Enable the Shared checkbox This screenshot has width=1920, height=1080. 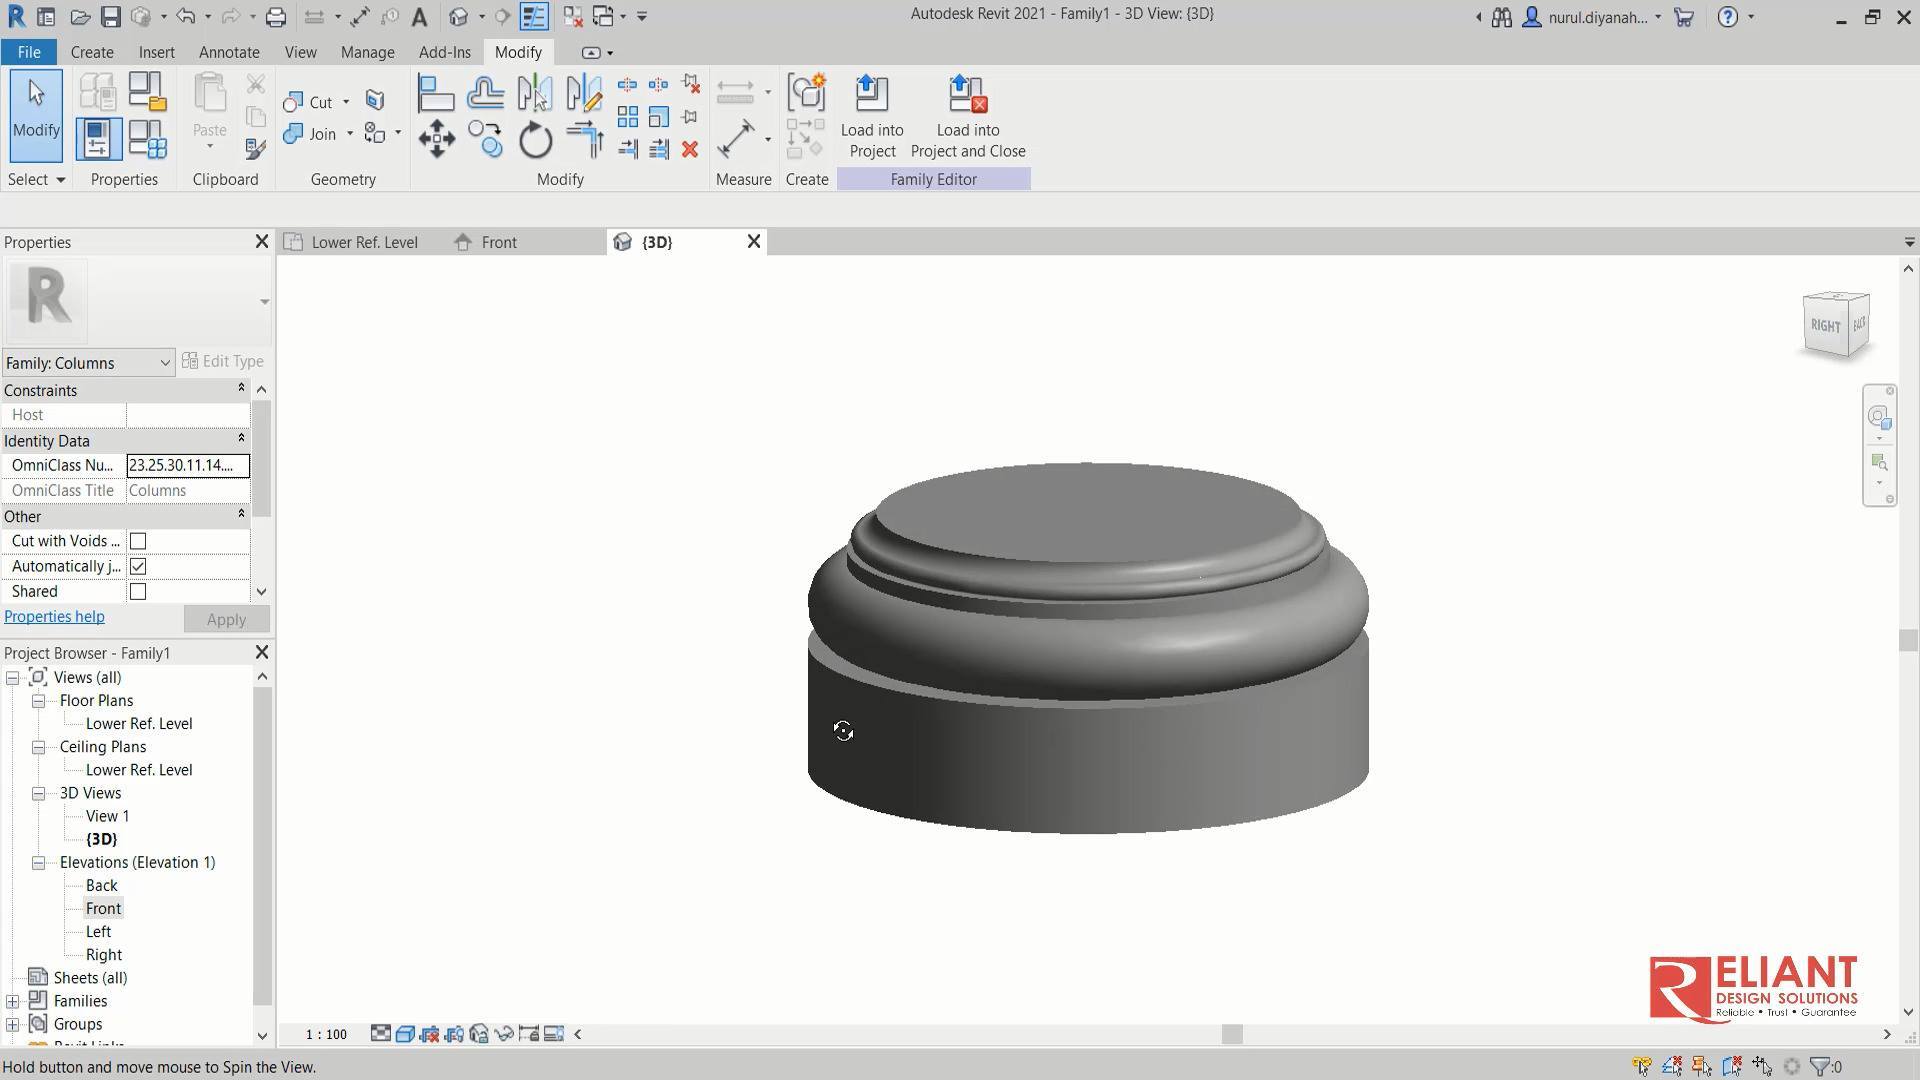point(138,592)
